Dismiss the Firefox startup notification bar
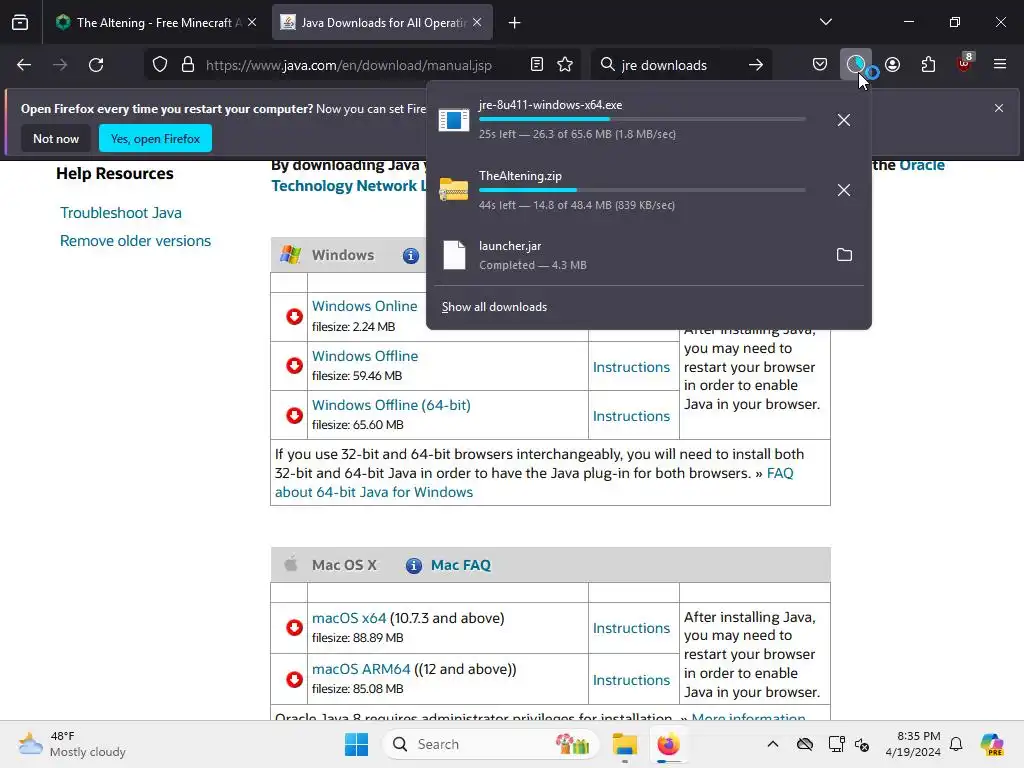 [x=999, y=108]
